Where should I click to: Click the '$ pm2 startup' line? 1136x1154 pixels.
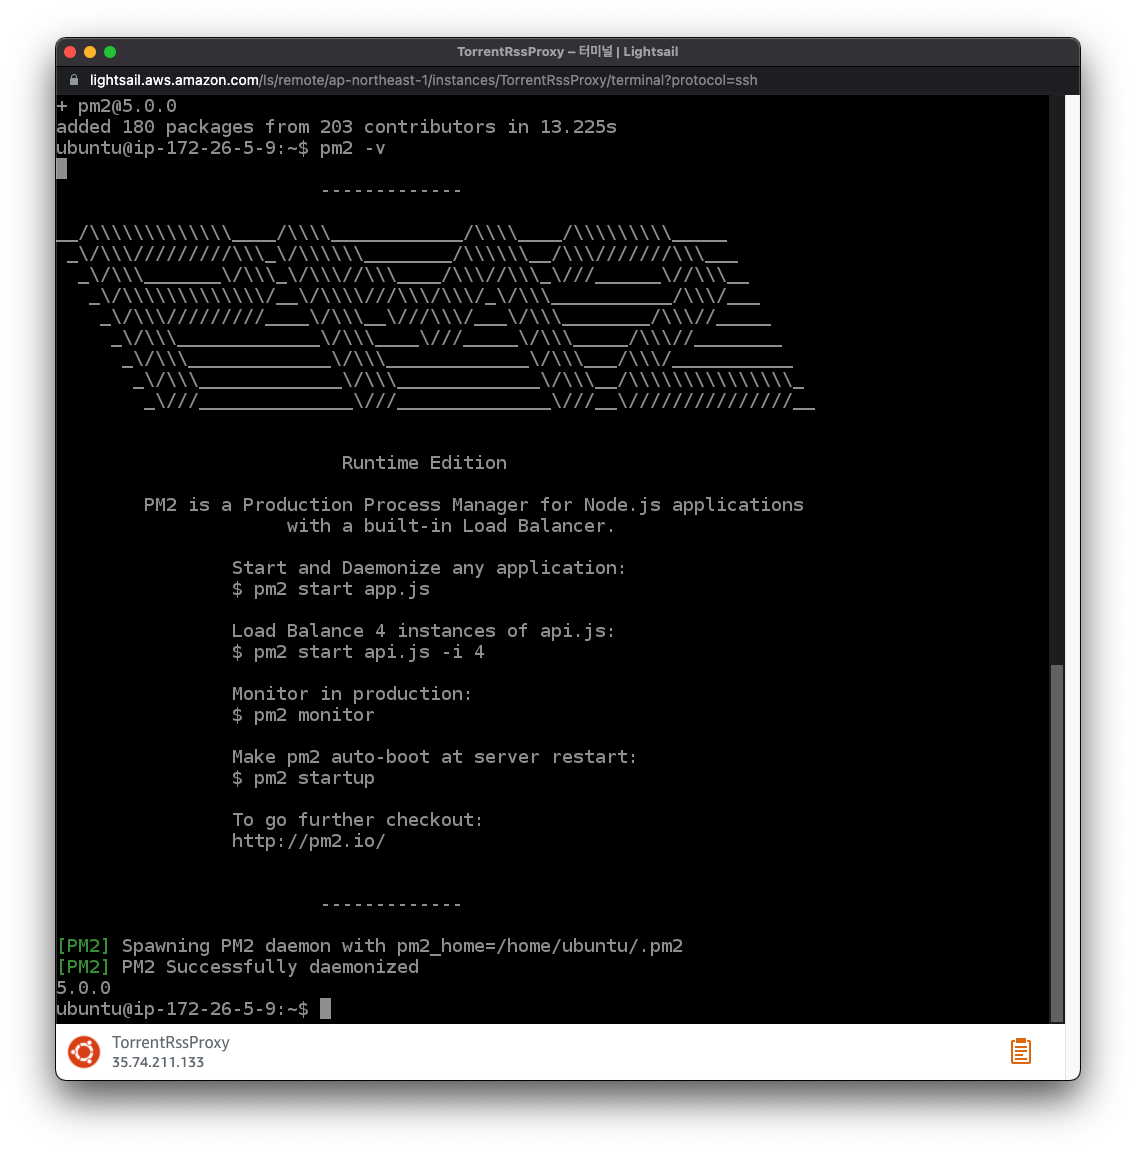(303, 778)
